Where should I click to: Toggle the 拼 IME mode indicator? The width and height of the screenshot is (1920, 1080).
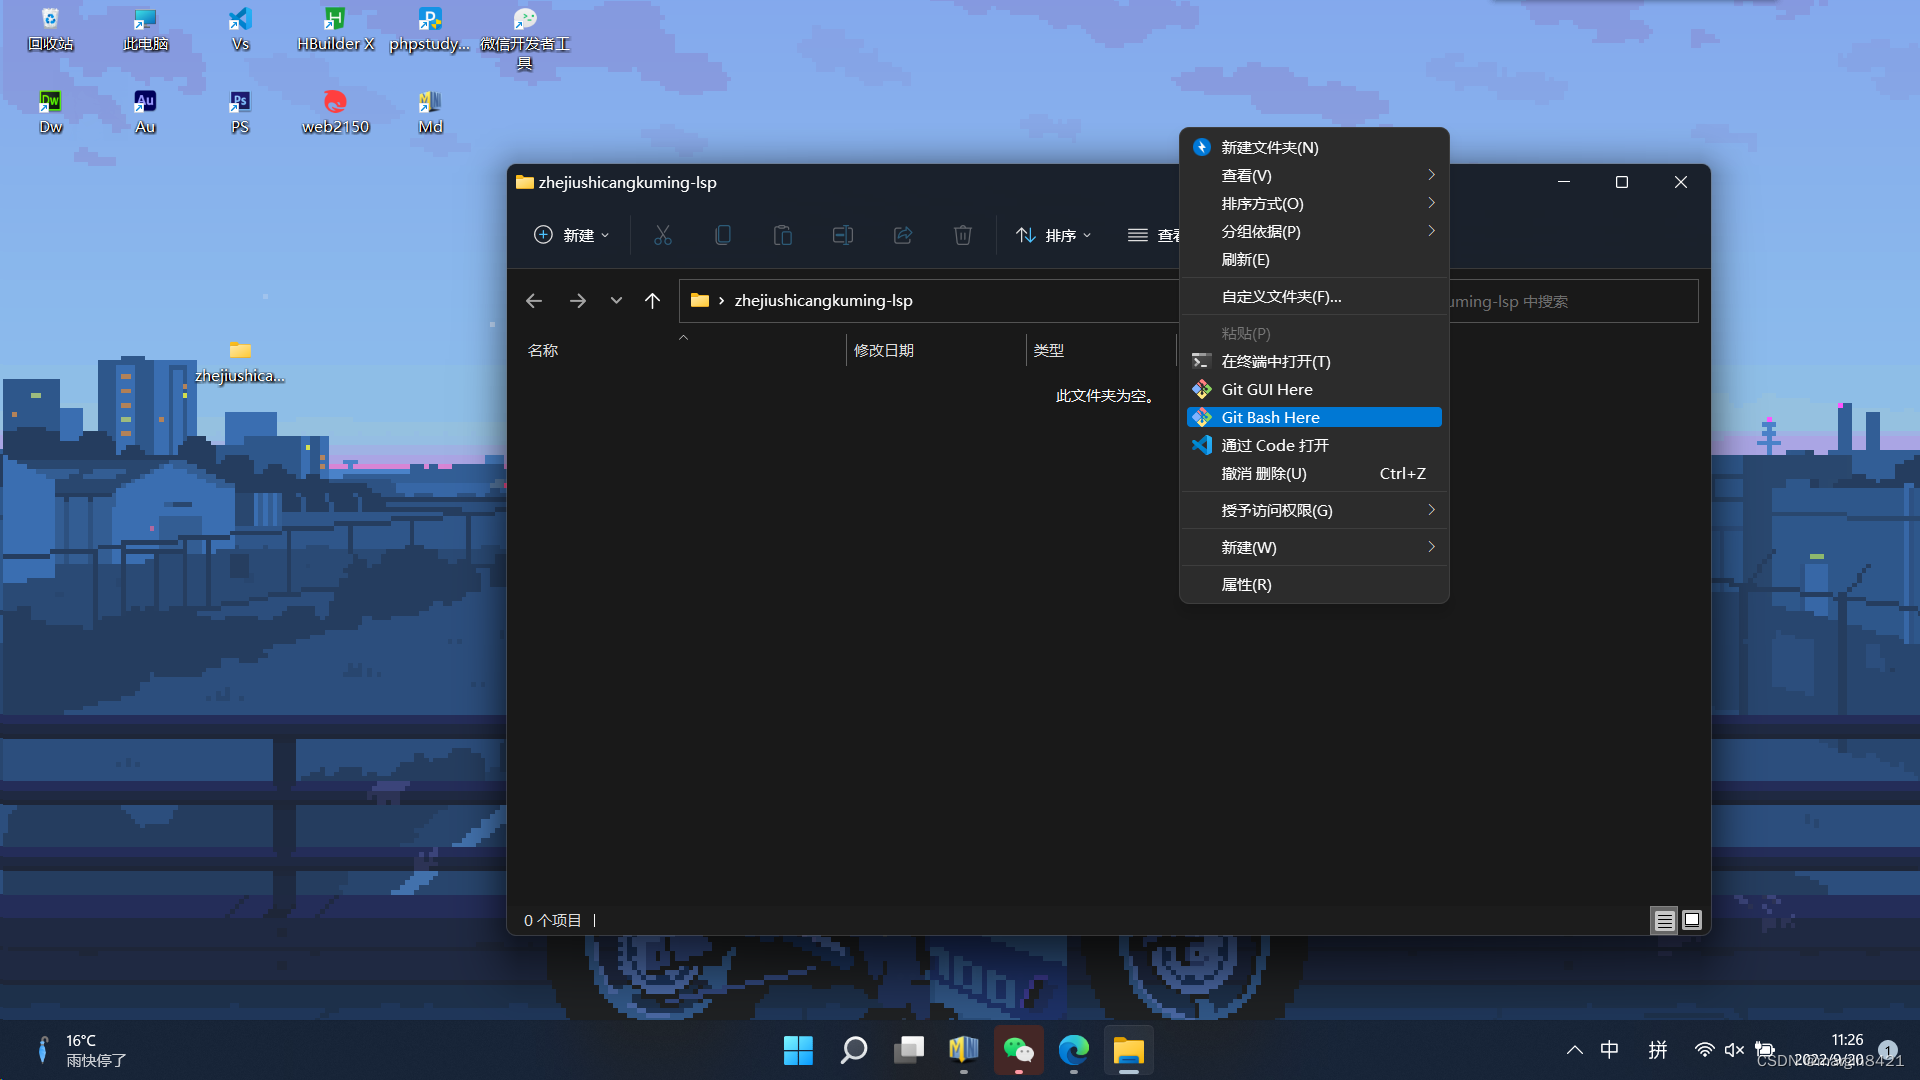[x=1658, y=1050]
